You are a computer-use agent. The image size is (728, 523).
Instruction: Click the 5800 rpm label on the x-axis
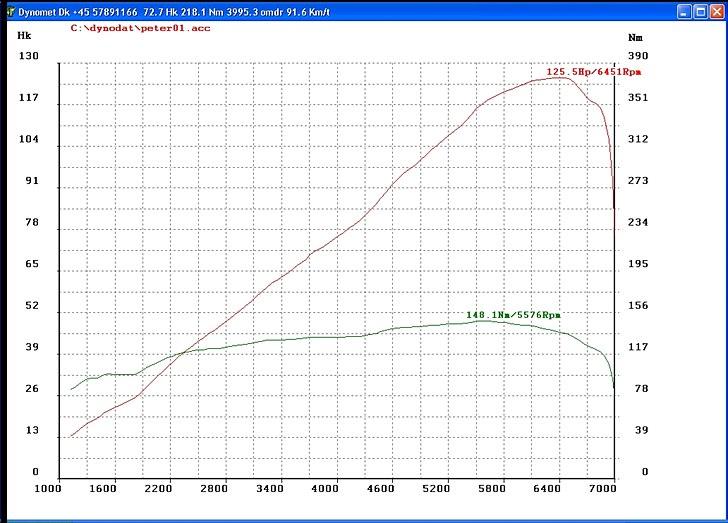point(490,488)
